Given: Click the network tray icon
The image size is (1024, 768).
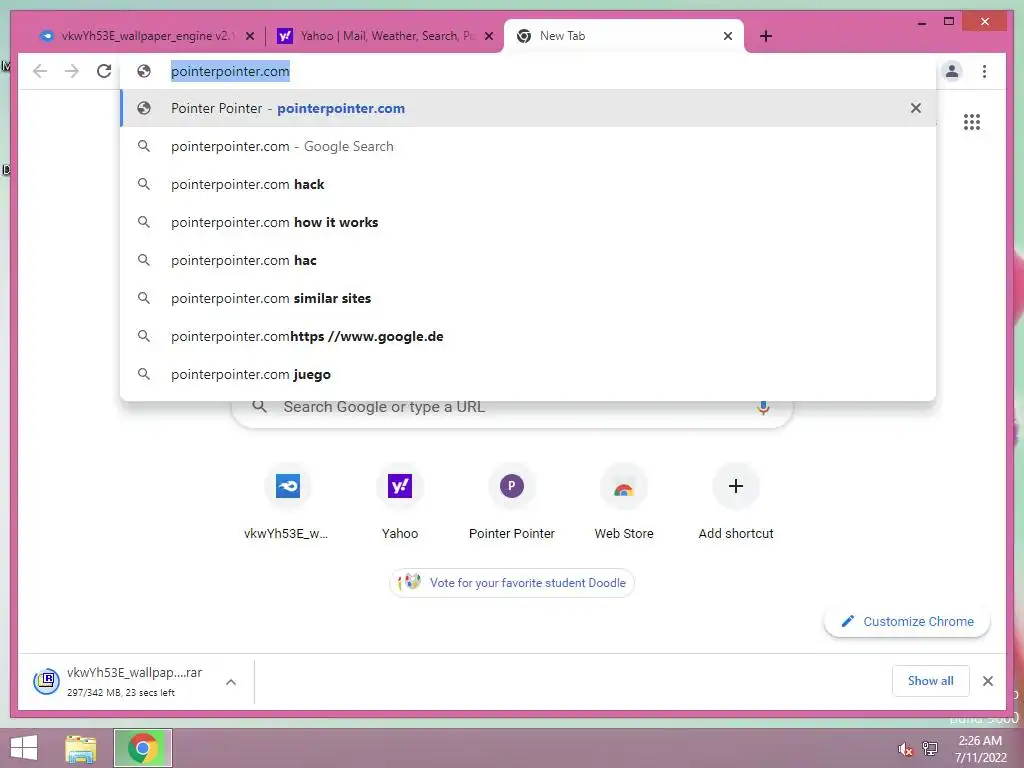Looking at the screenshot, I should pyautogui.click(x=930, y=748).
